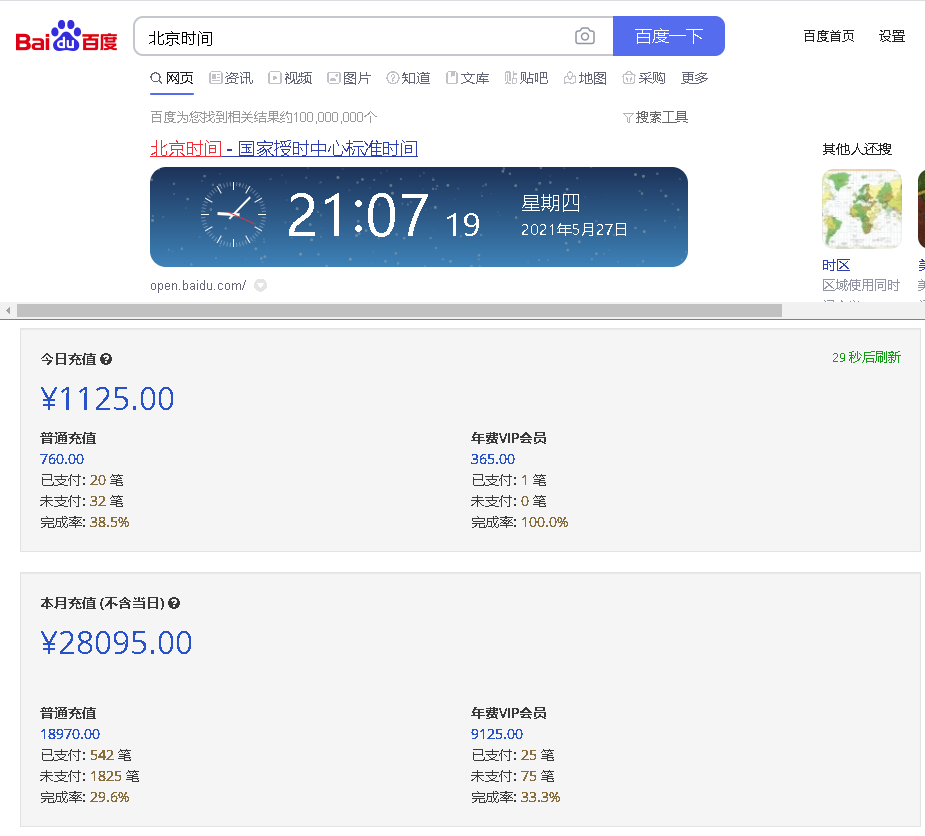The width and height of the screenshot is (925, 836).
Task: Click dropdown arrow beside open.baidu.com
Action: tap(260, 286)
